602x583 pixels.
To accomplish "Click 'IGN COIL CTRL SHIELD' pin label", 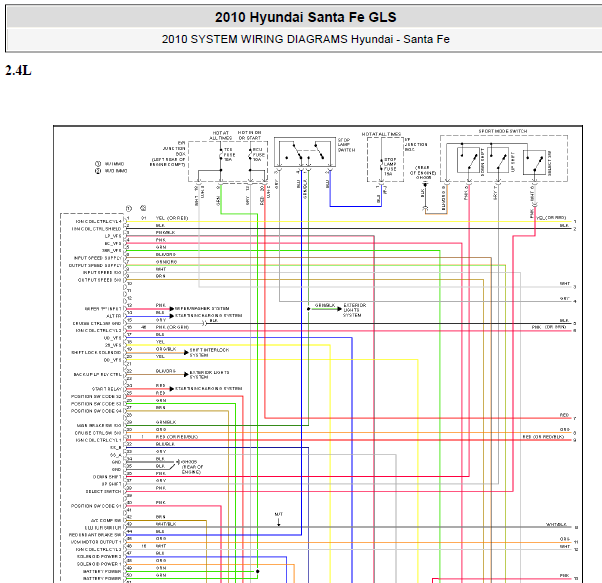I will [96, 229].
